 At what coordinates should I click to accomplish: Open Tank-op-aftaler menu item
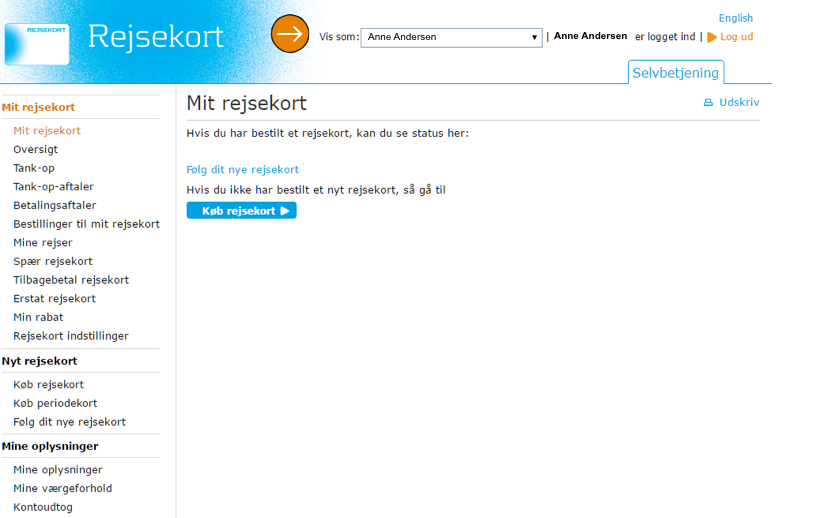point(53,187)
